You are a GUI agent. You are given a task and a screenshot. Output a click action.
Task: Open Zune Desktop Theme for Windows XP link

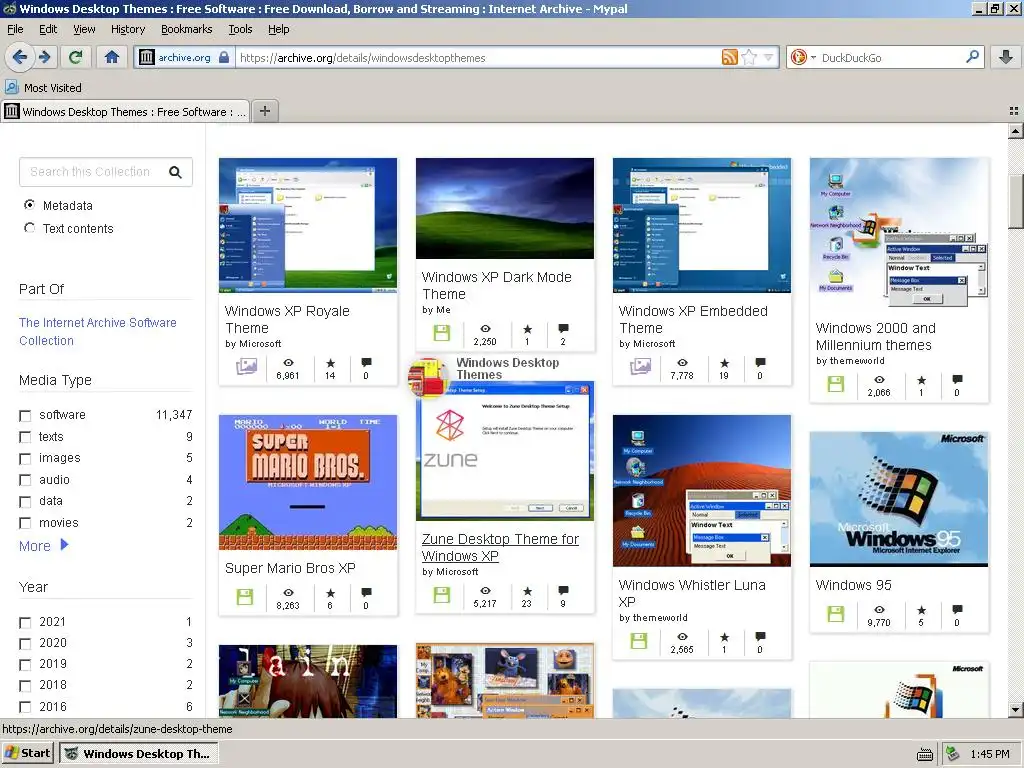[x=500, y=547]
